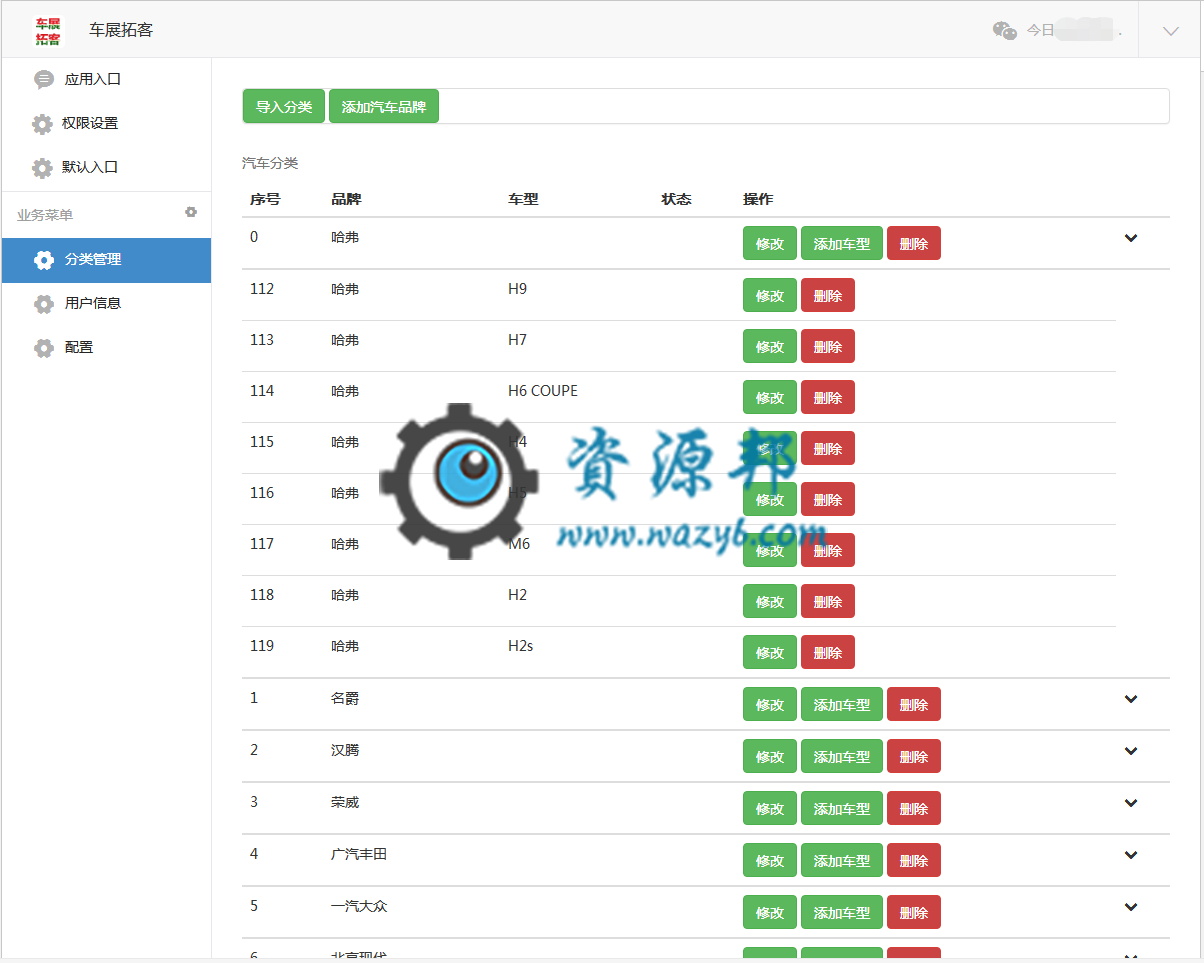Collapse the 哈弗 brand row chevron
Image resolution: width=1204 pixels, height=963 pixels.
[x=1131, y=238]
